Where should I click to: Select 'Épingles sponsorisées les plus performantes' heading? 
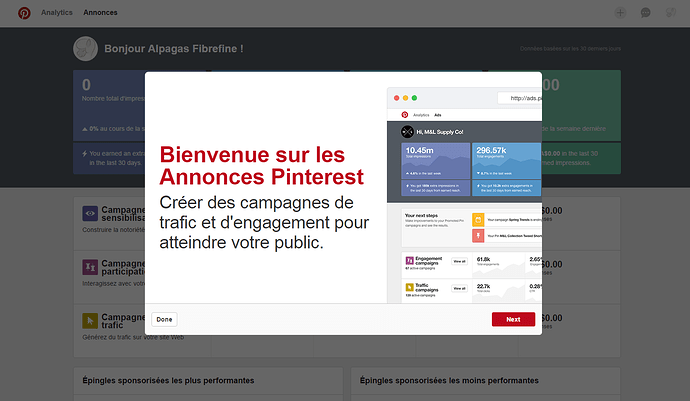(x=168, y=380)
